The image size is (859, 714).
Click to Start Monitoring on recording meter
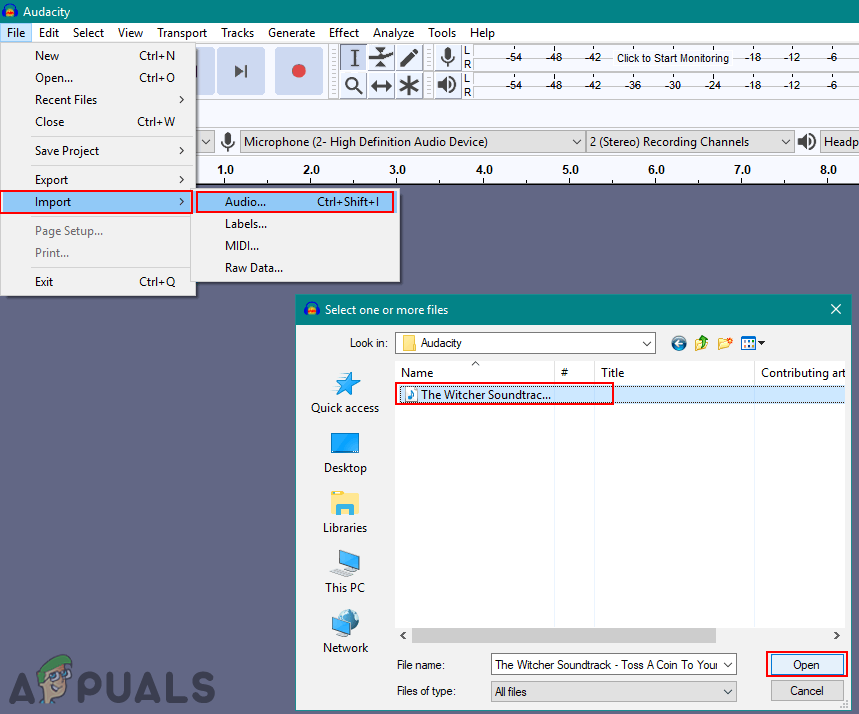point(673,58)
